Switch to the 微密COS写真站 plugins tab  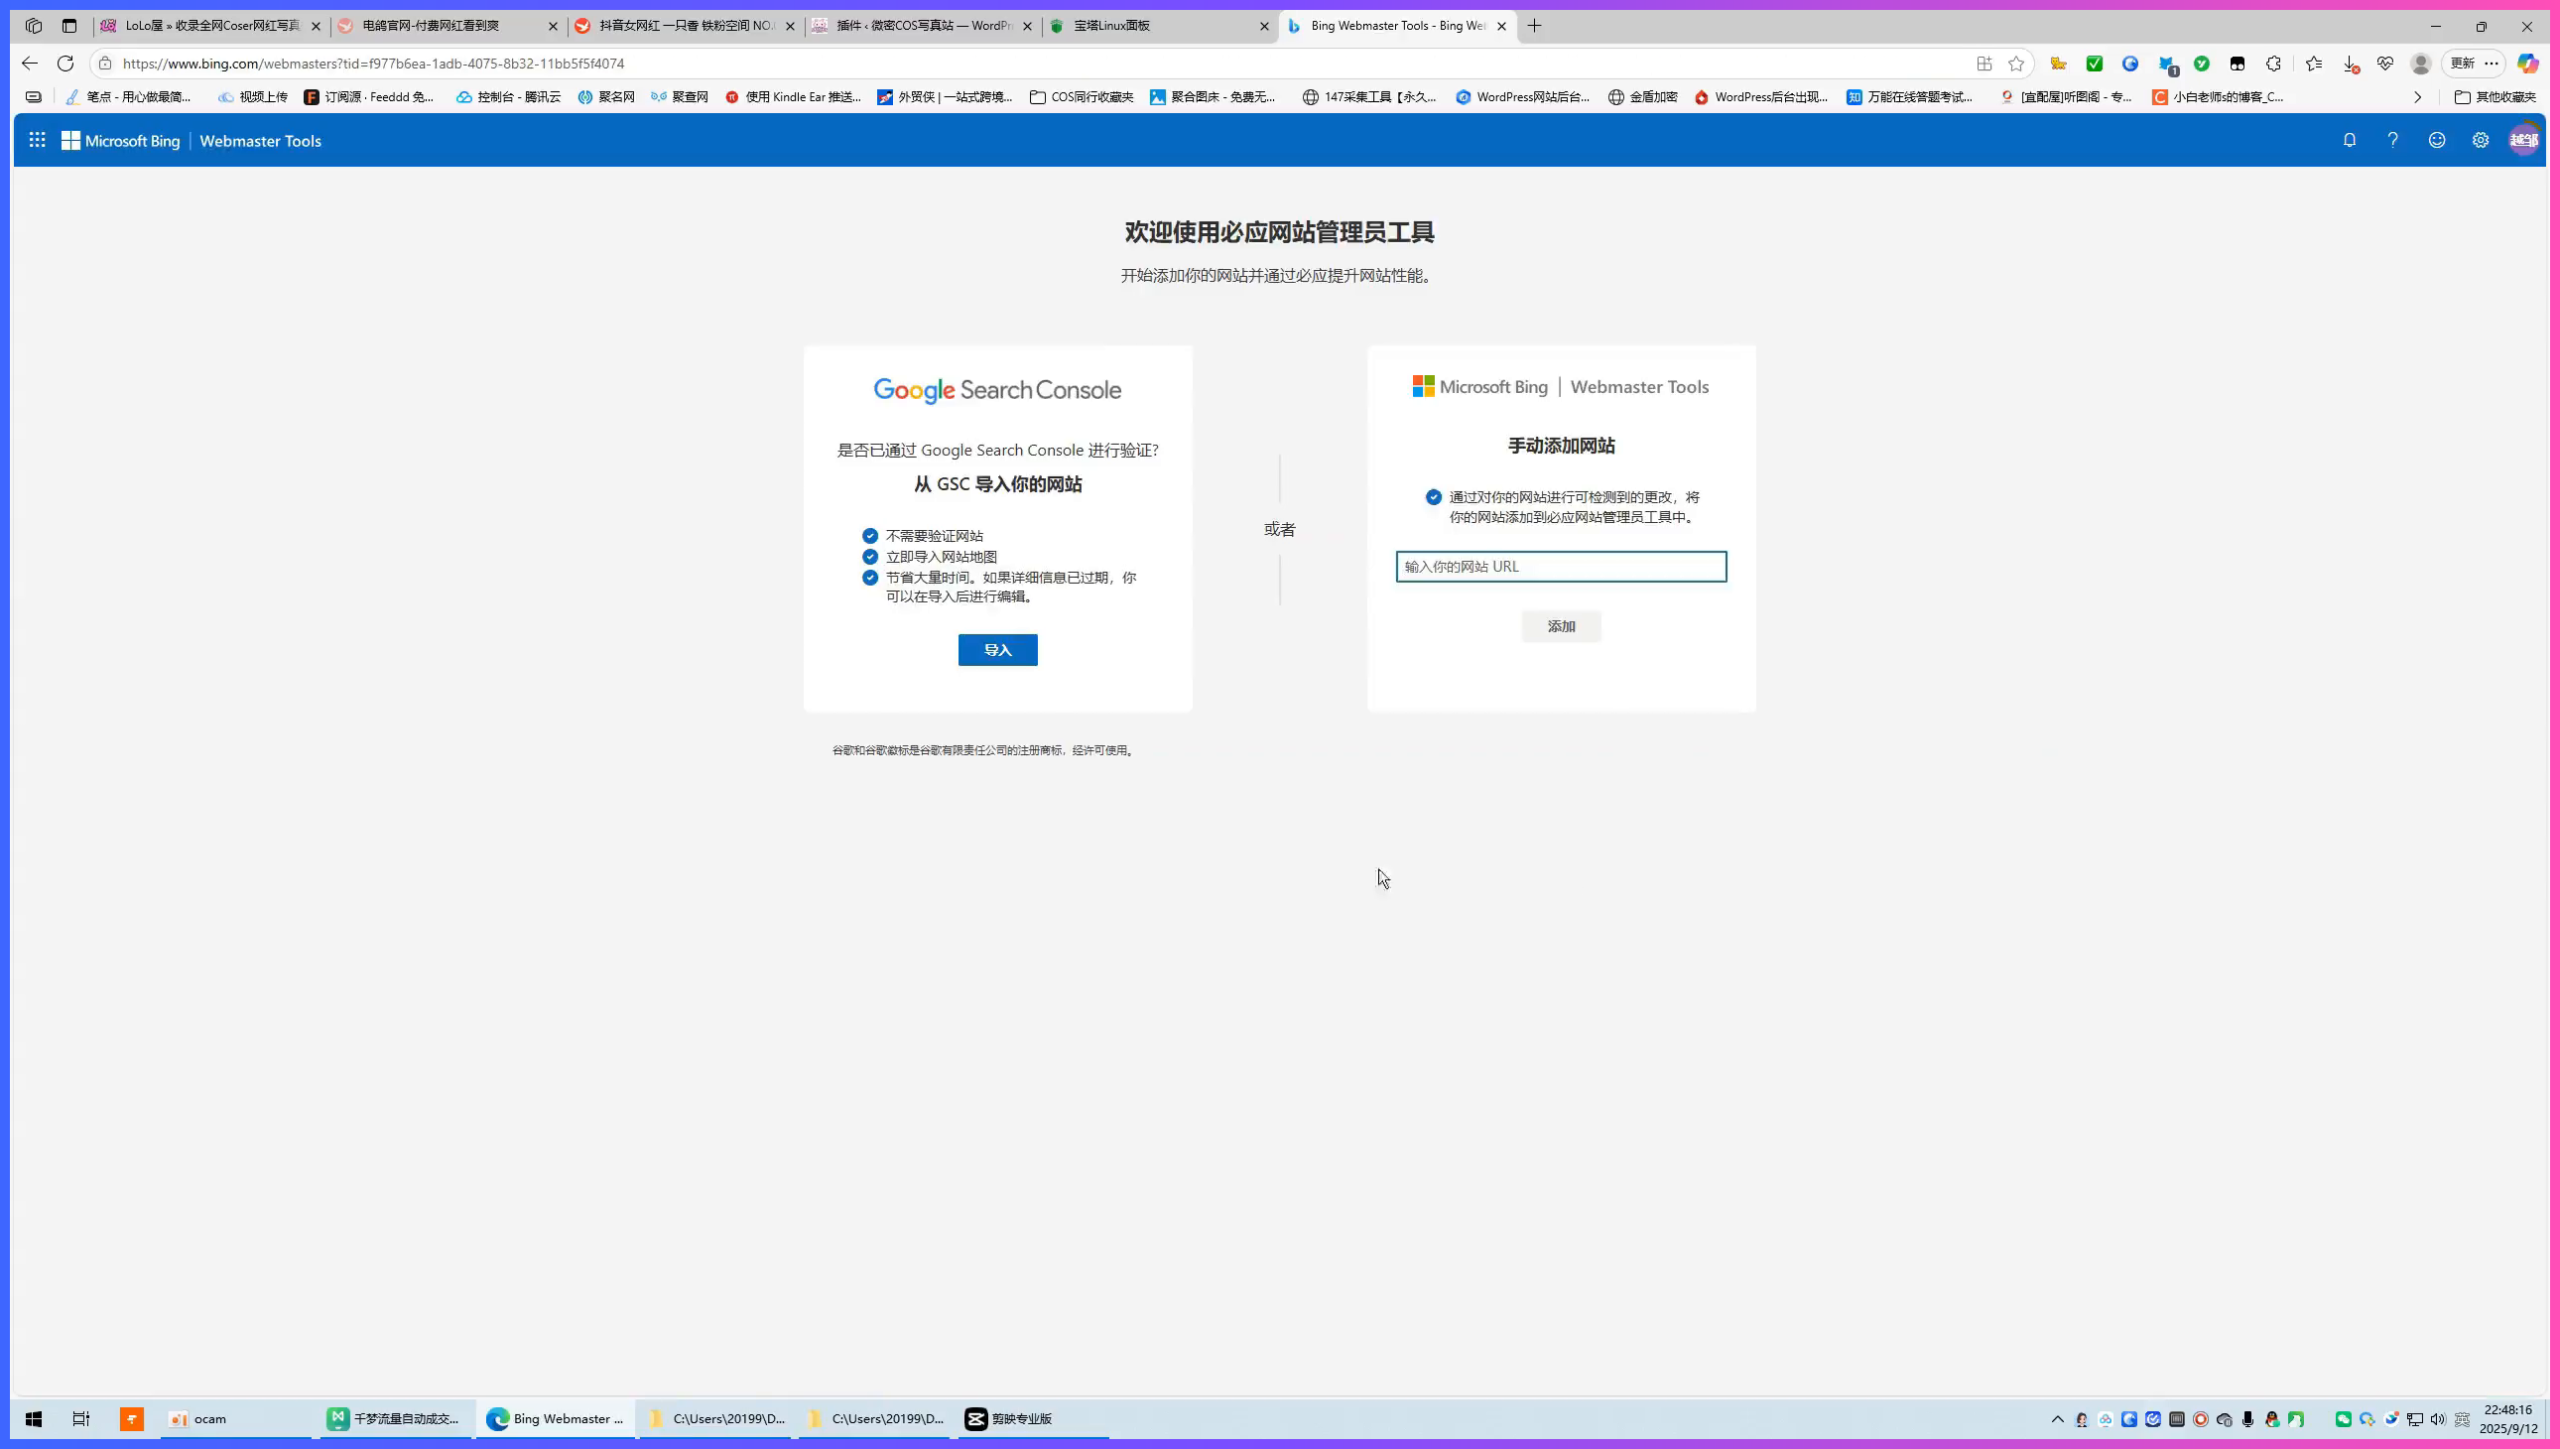[922, 26]
